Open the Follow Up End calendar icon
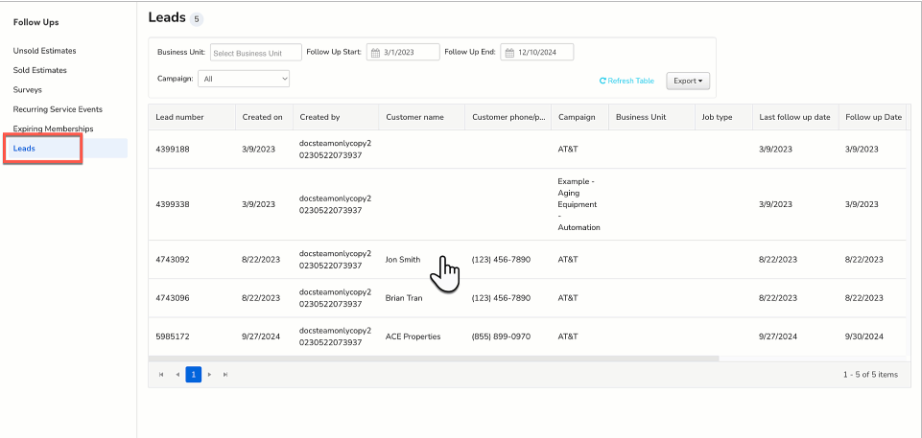The height and width of the screenshot is (438, 922). pos(510,52)
